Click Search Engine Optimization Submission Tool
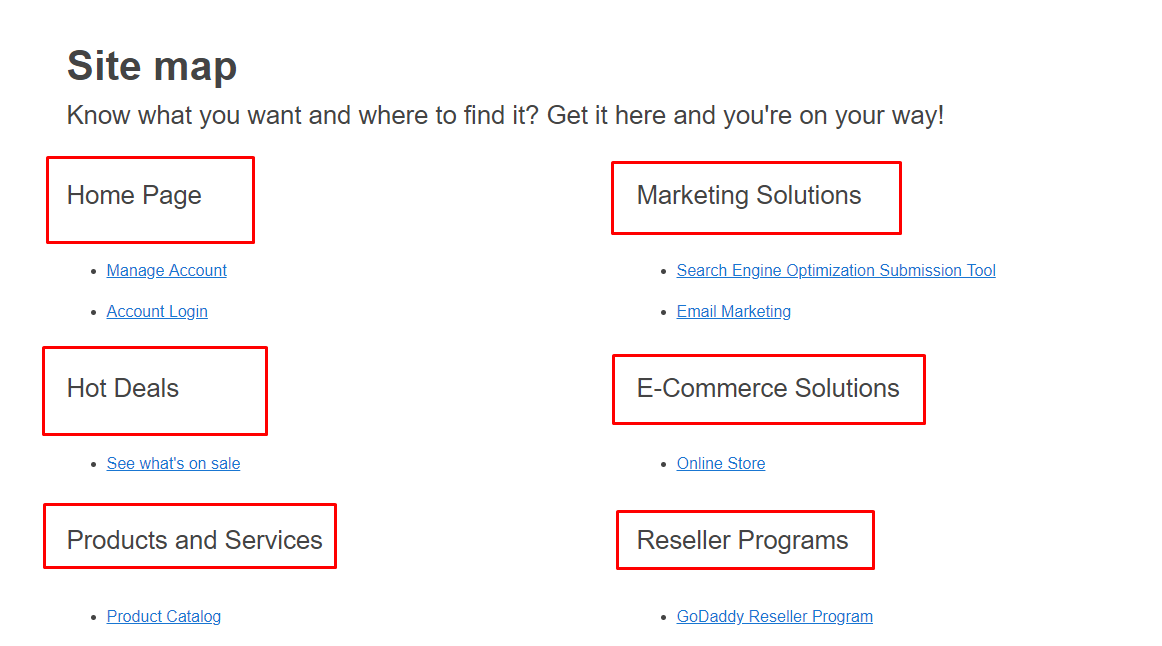This screenshot has height=646, width=1162. (836, 270)
